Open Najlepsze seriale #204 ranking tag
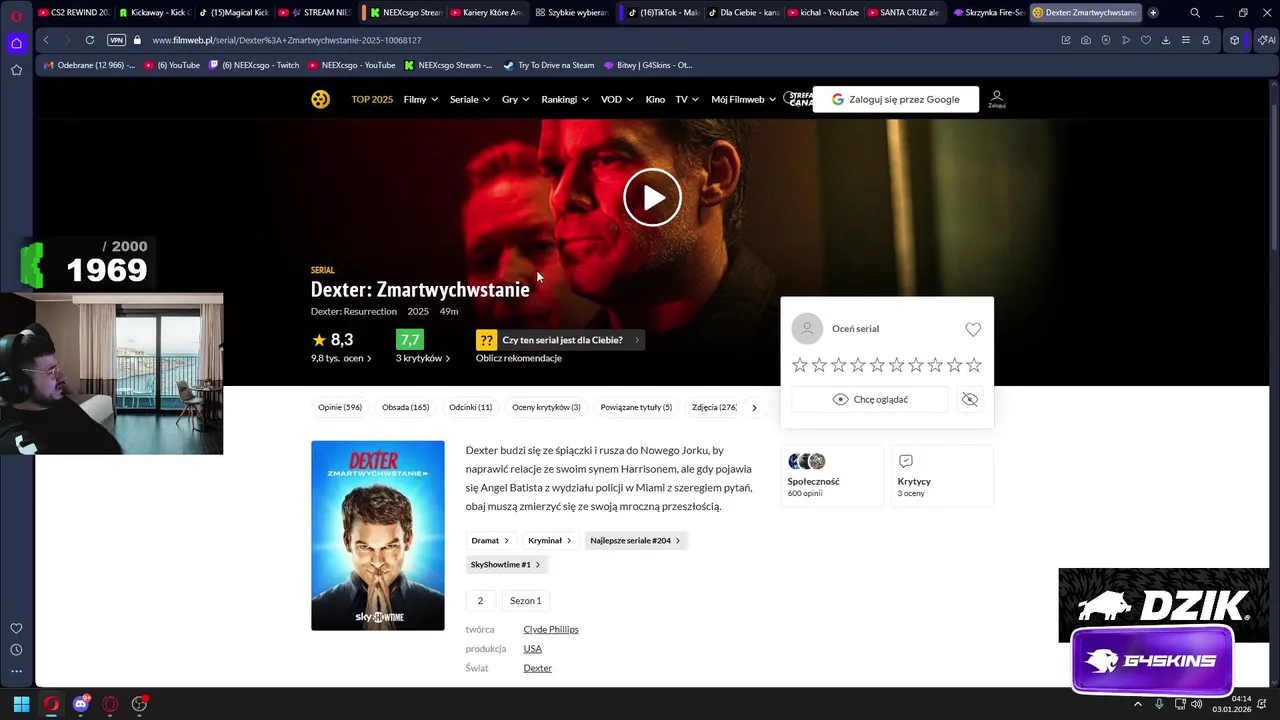The image size is (1280, 720). pos(635,540)
